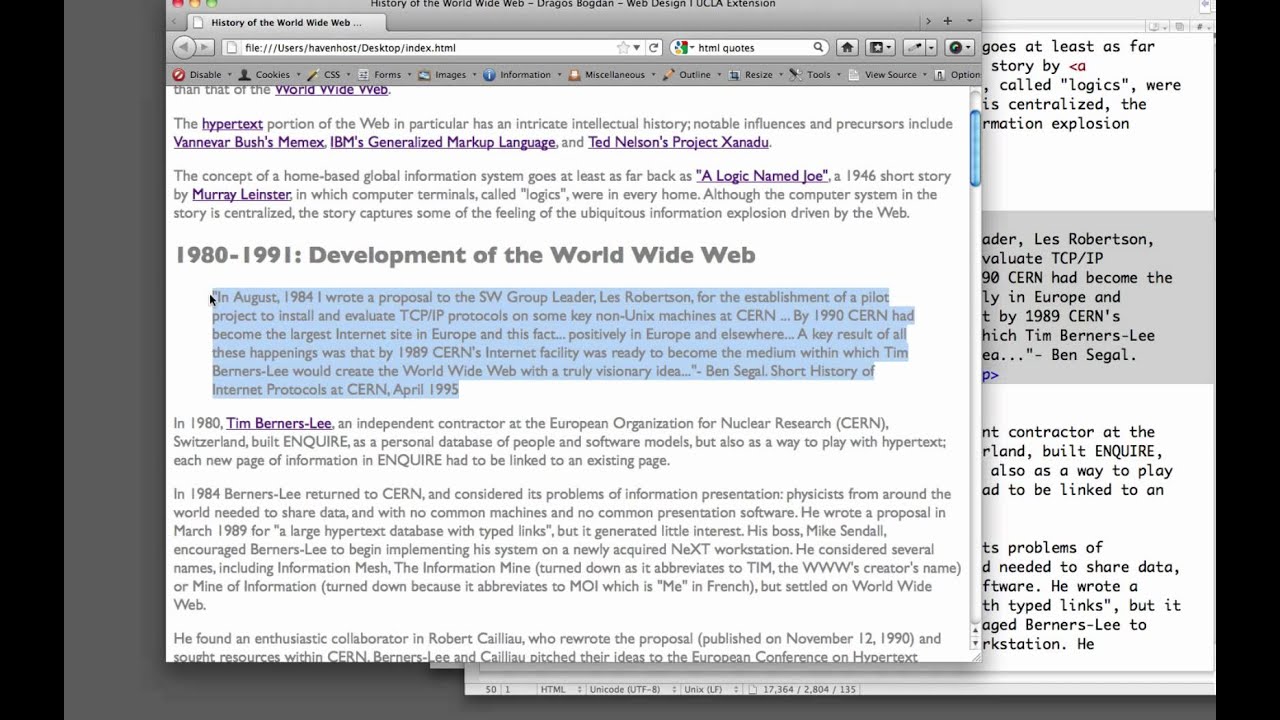The image size is (1280, 720).
Task: Bookmark this page with the star icon
Action: click(x=623, y=47)
